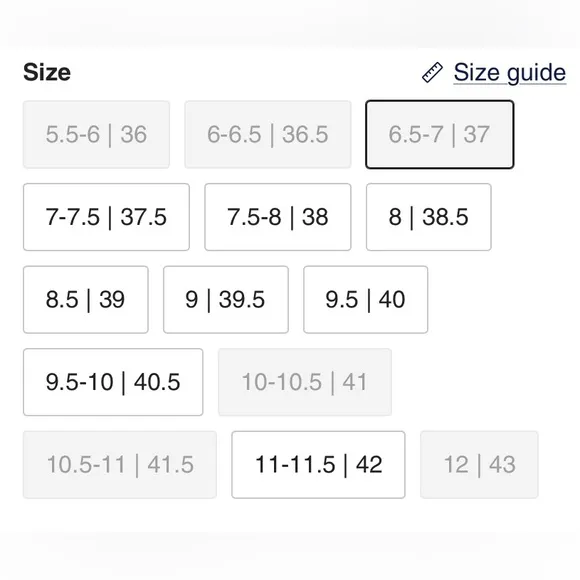The image size is (580, 580).
Task: Click the outlined 6.5-7 | 37 size
Action: 439,134
